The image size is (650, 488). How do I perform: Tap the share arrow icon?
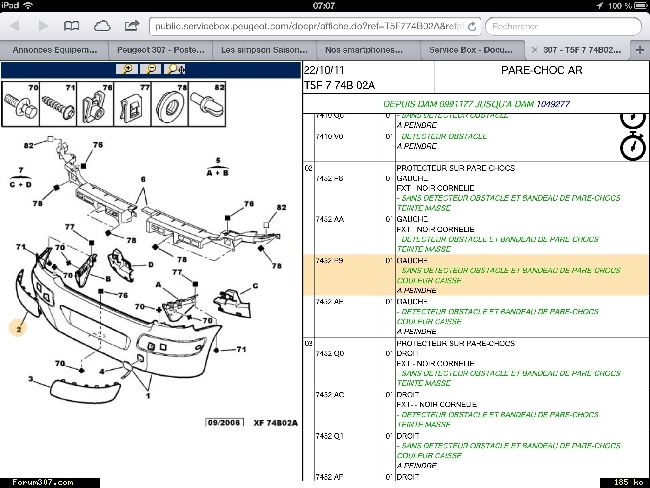132,26
